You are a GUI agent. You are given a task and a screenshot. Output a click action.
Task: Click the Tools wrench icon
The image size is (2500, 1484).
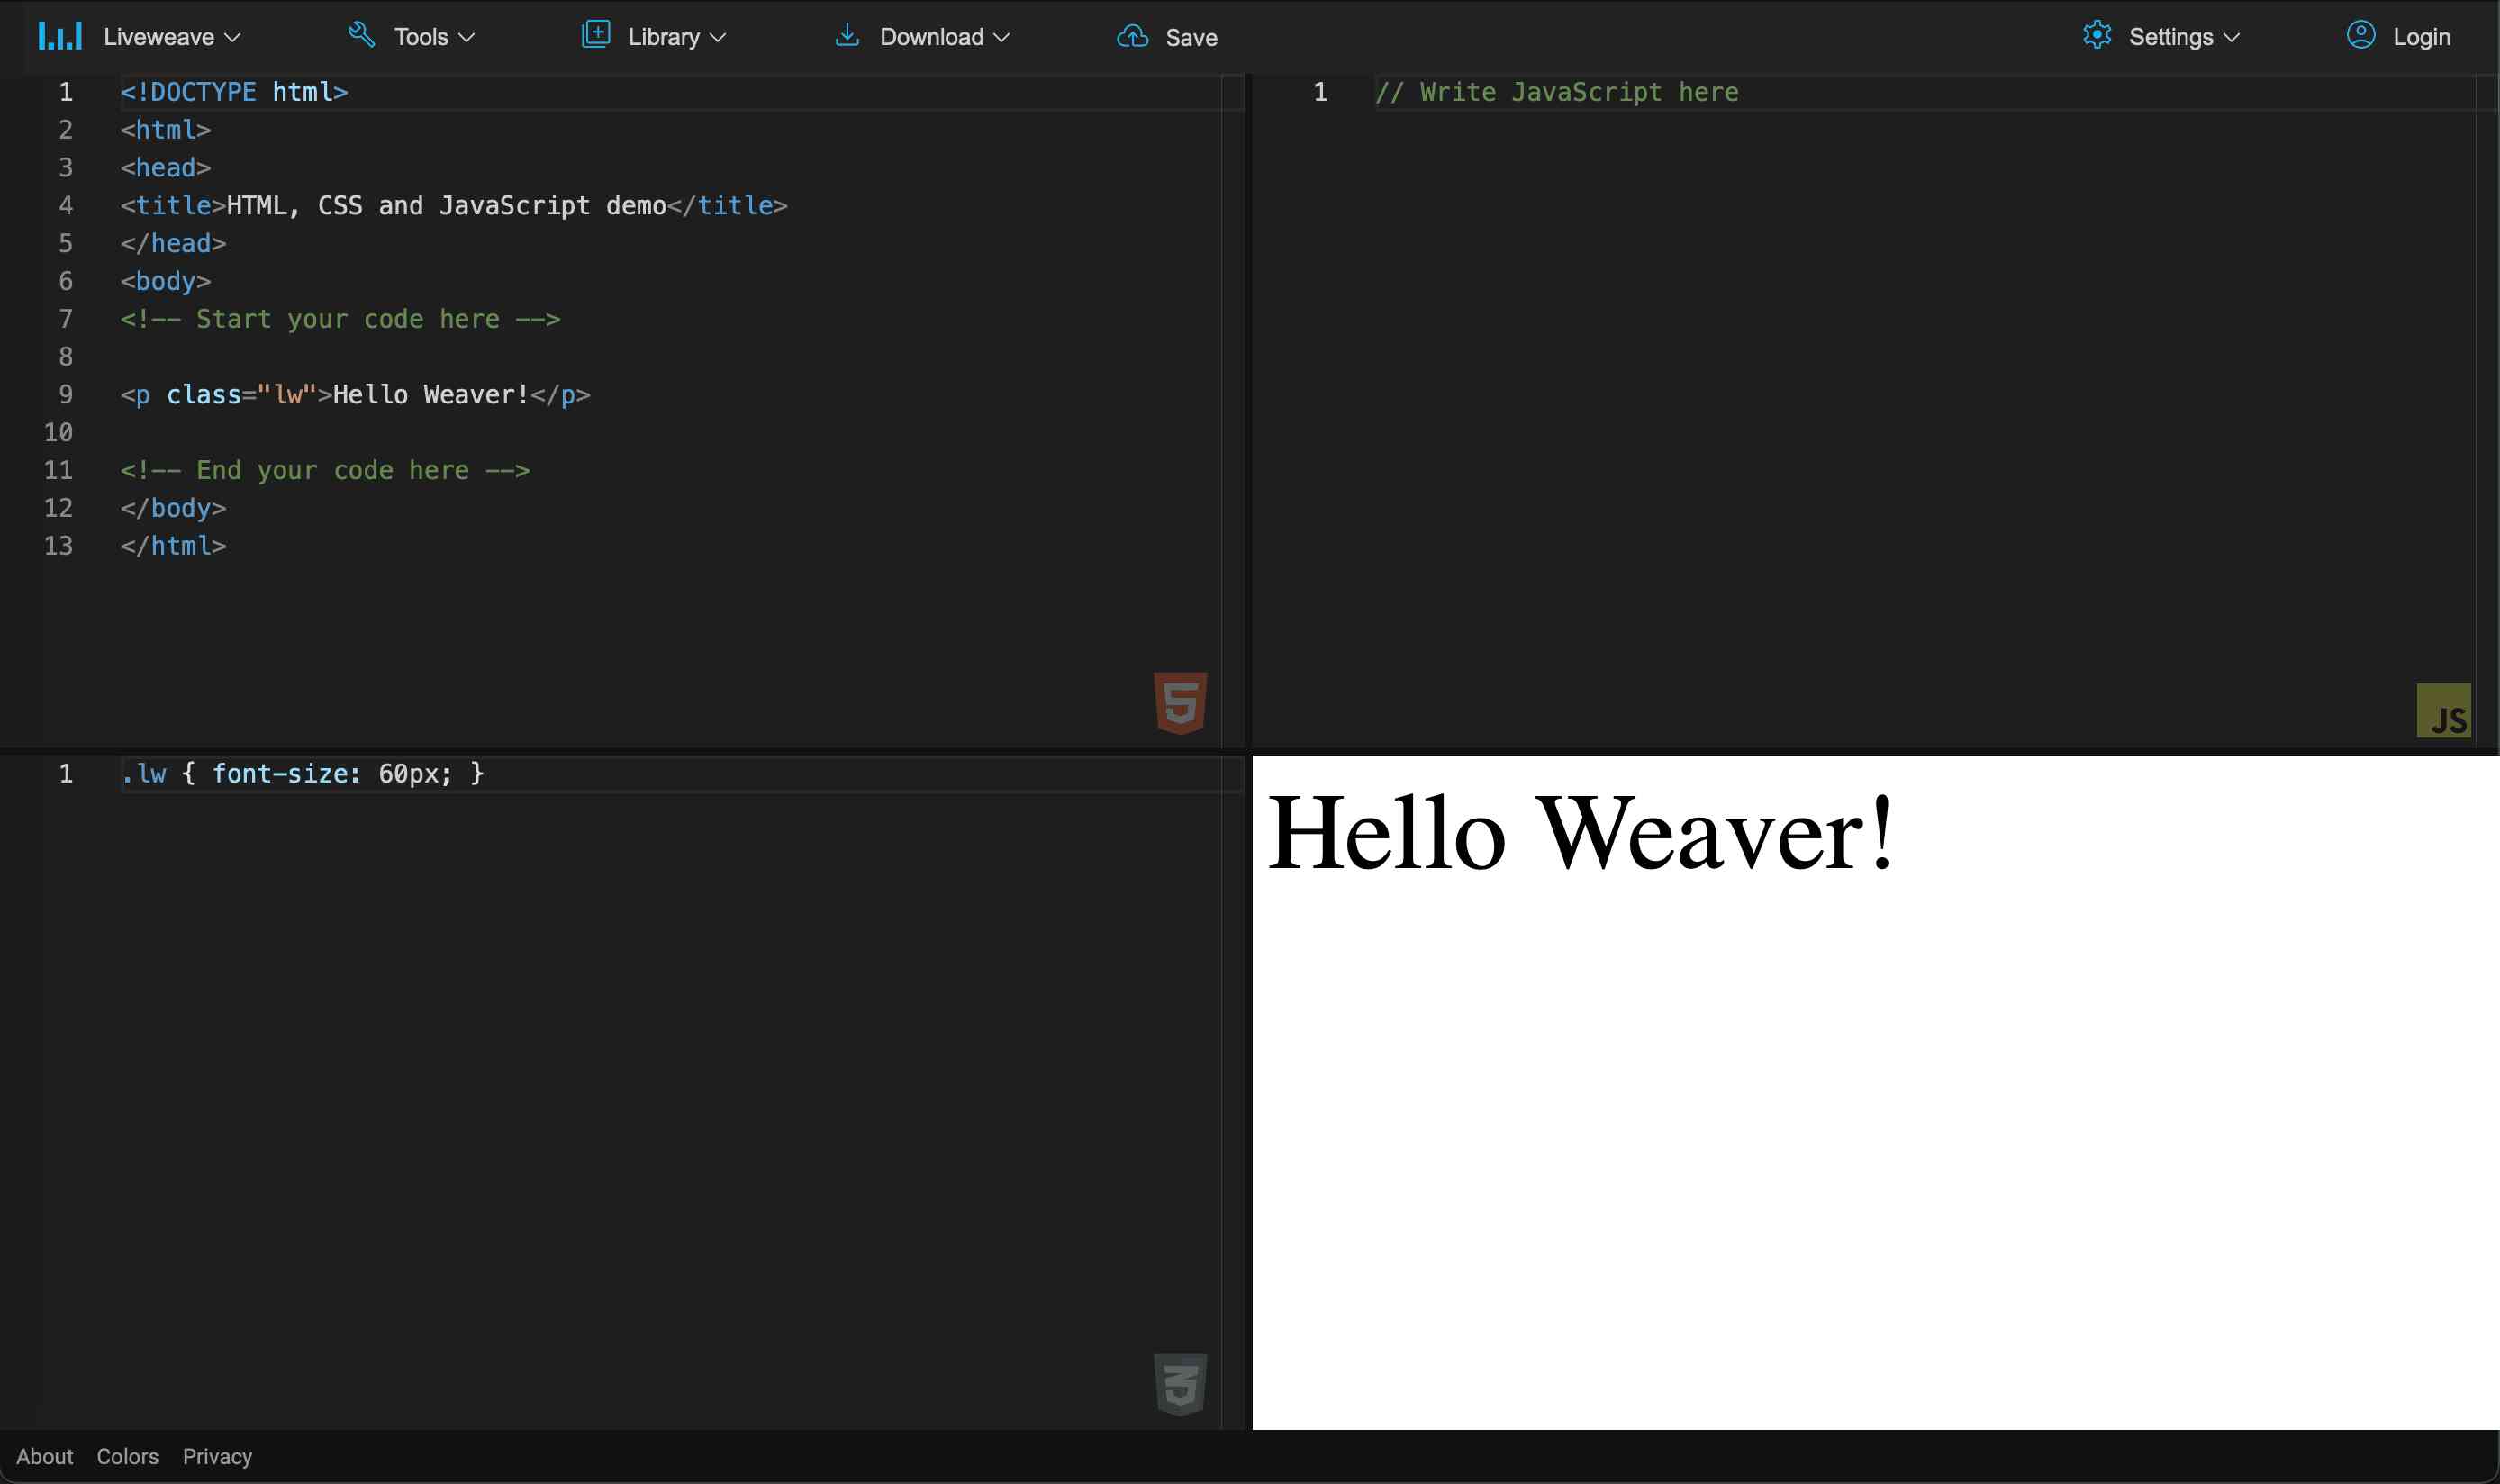[x=361, y=36]
